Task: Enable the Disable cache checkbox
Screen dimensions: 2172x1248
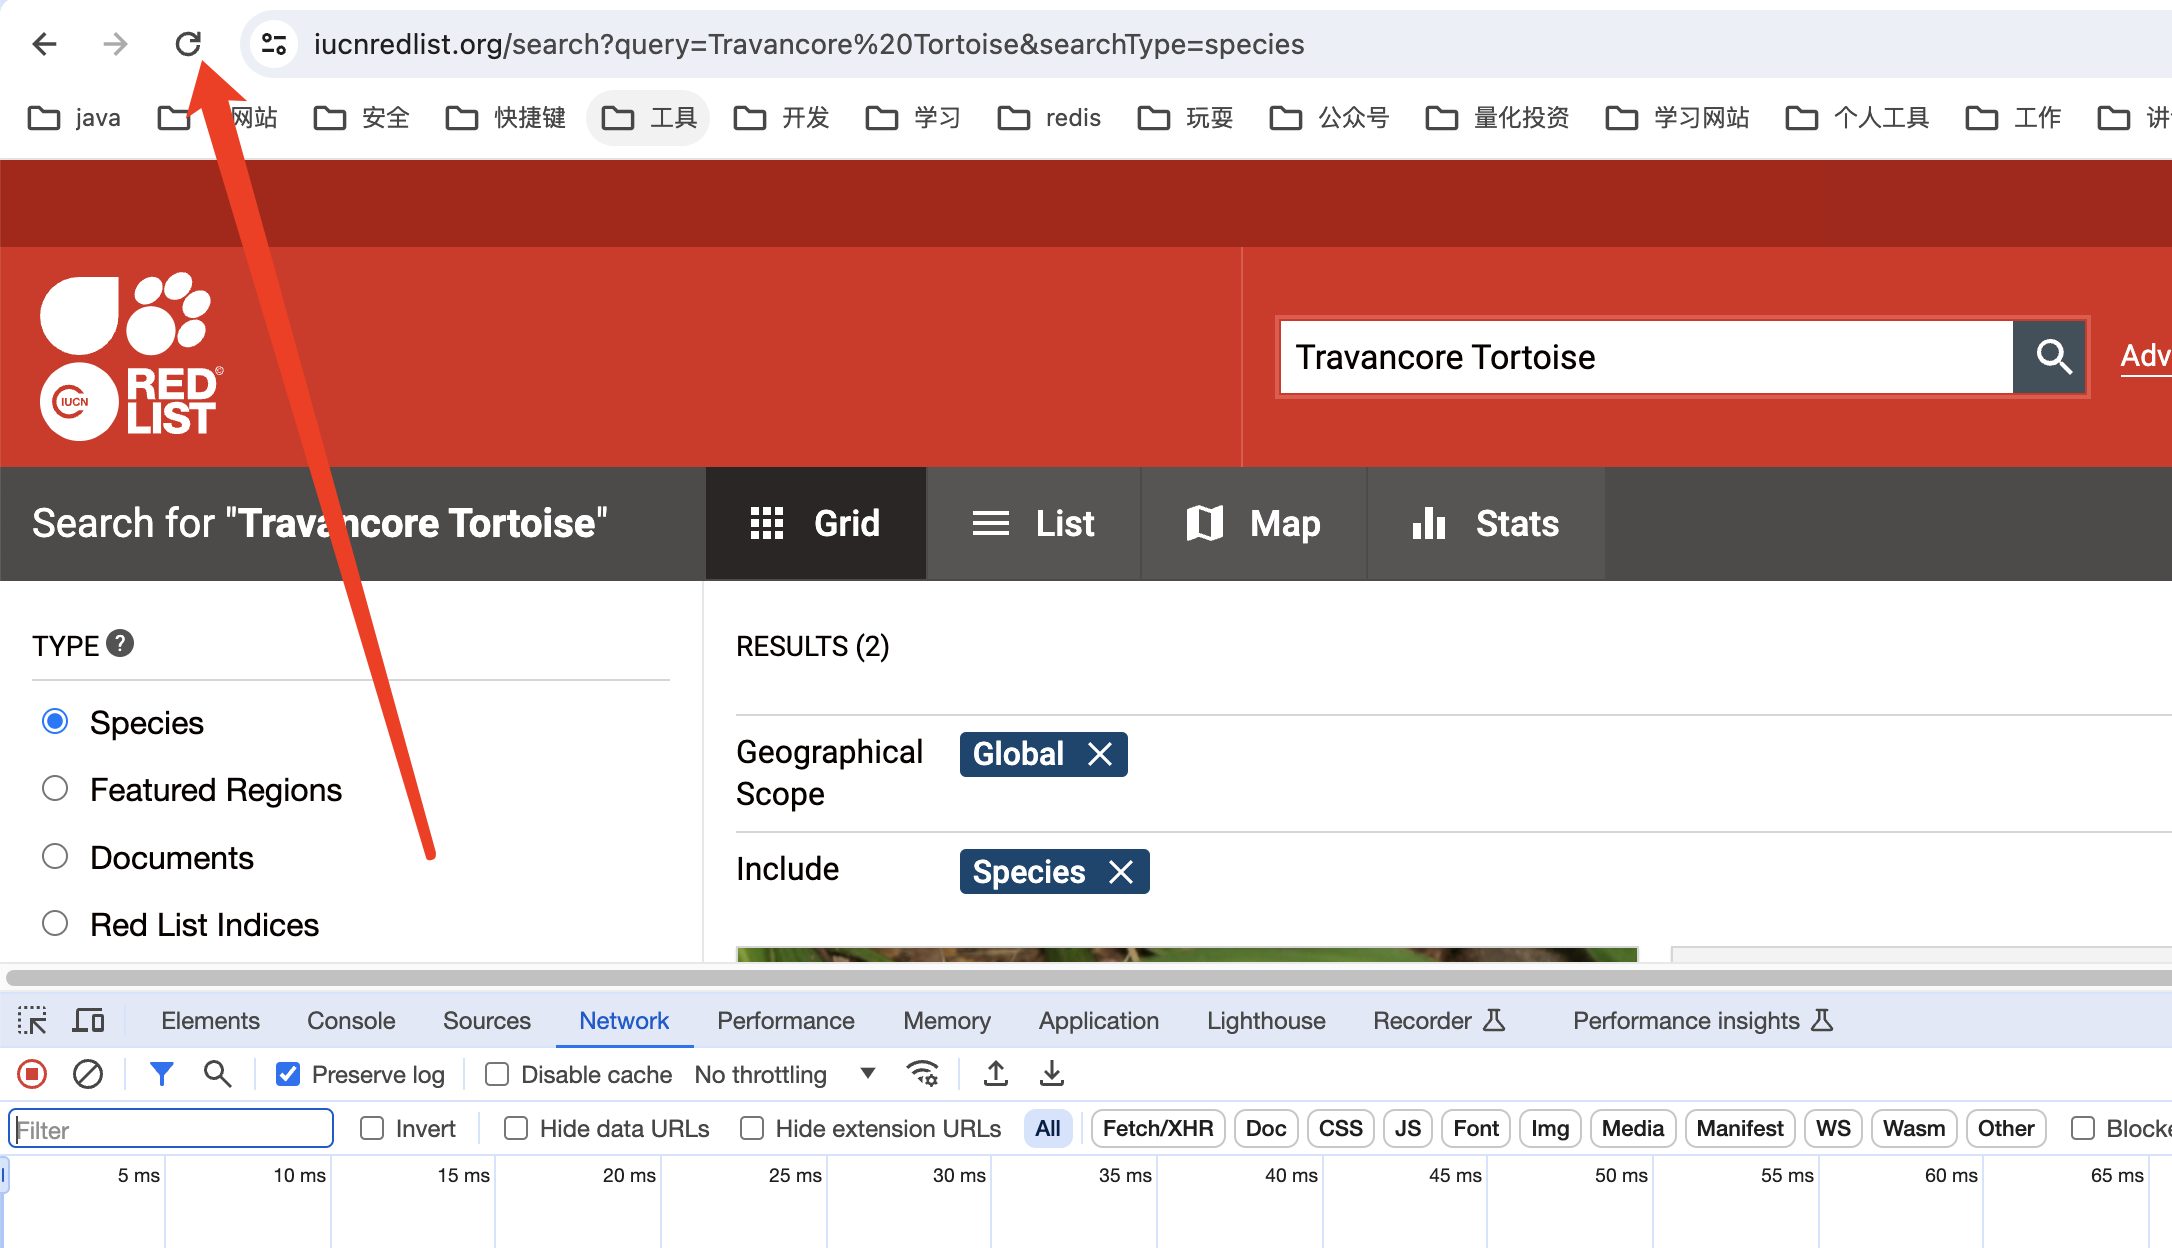Action: [x=497, y=1074]
